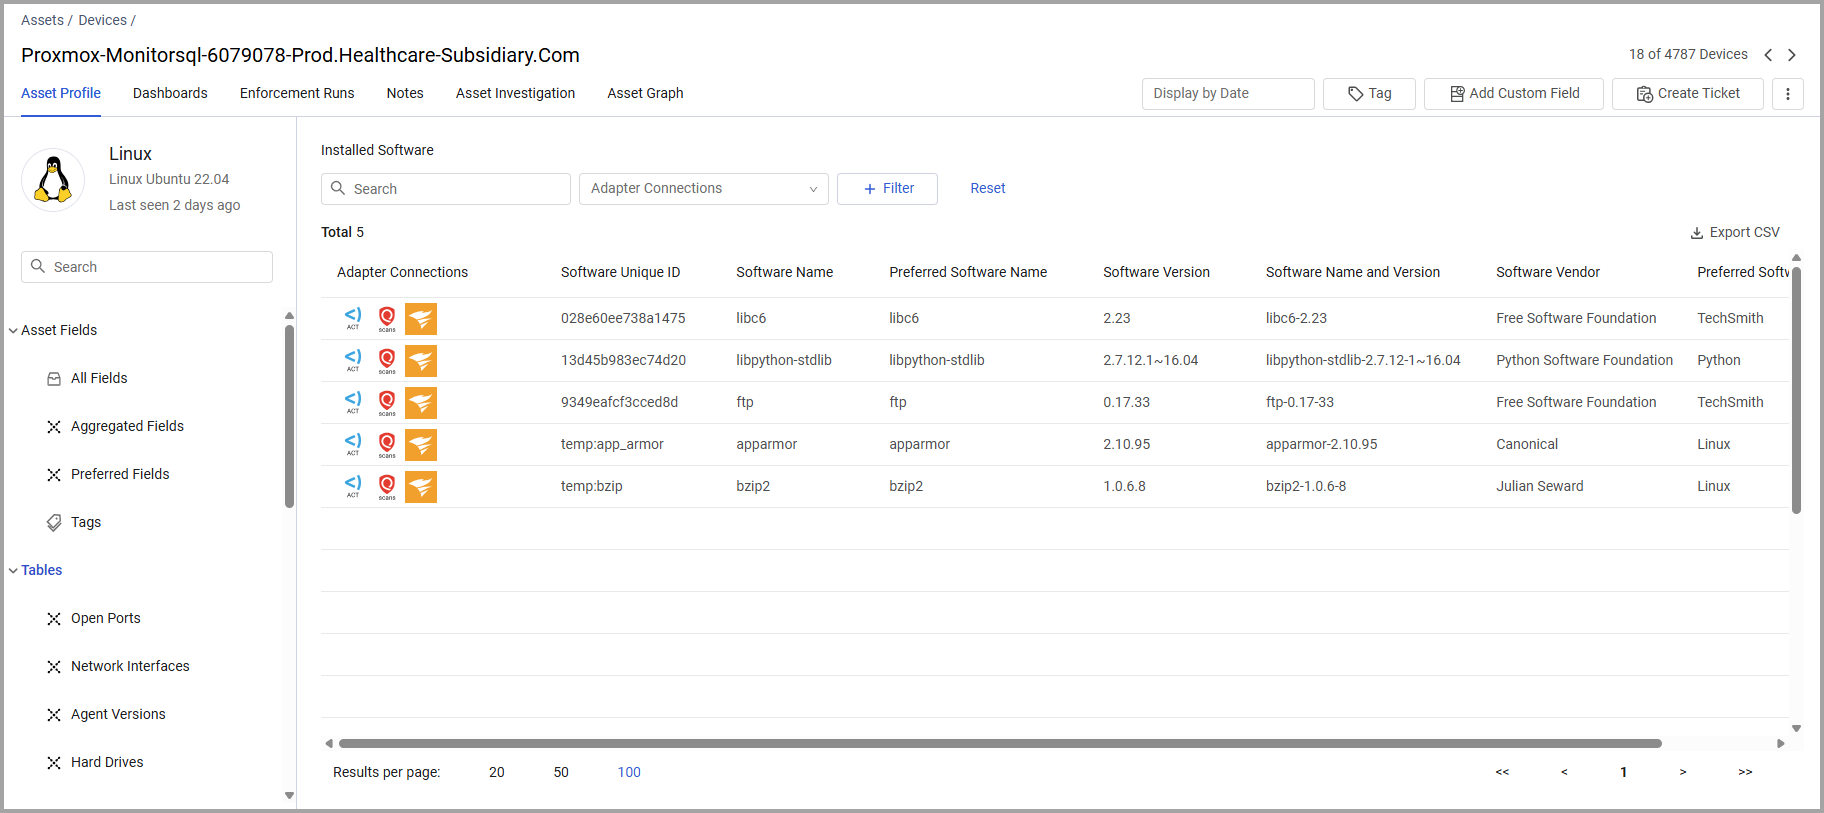Viewport: 1824px width, 813px height.
Task: Click the Create Ticket button
Action: (x=1688, y=94)
